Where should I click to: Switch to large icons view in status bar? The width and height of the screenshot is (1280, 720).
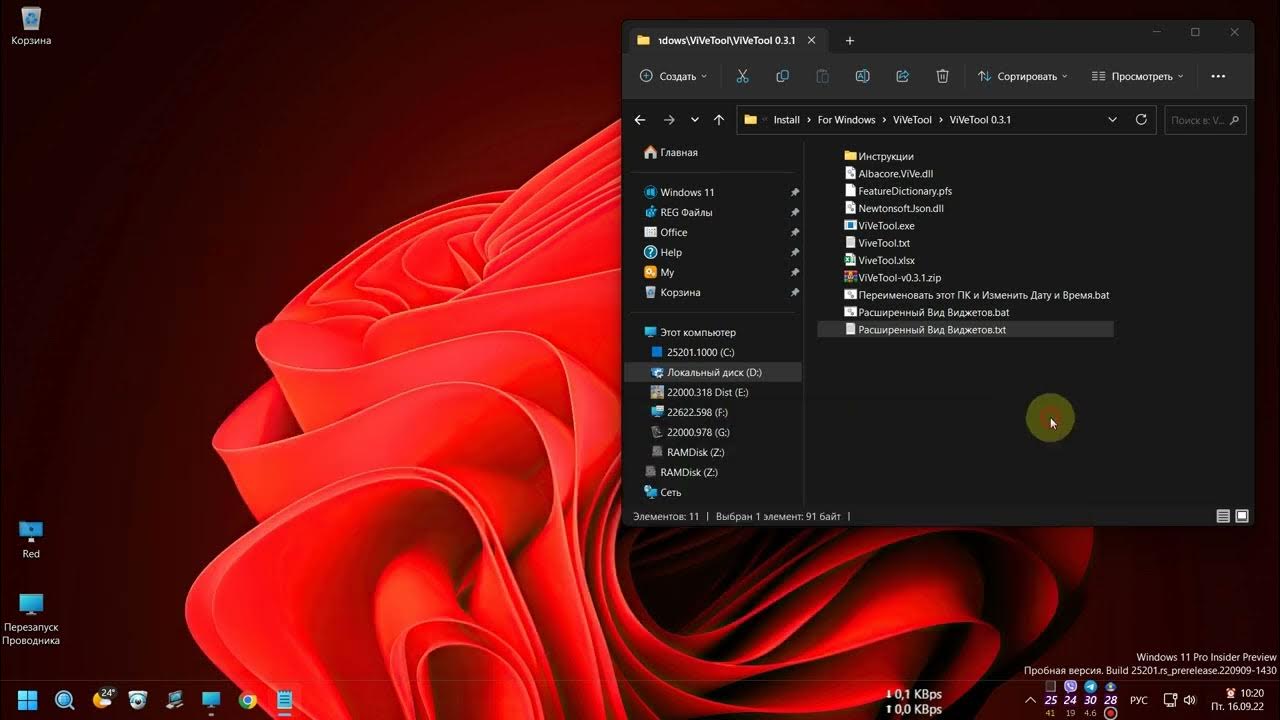1242,516
